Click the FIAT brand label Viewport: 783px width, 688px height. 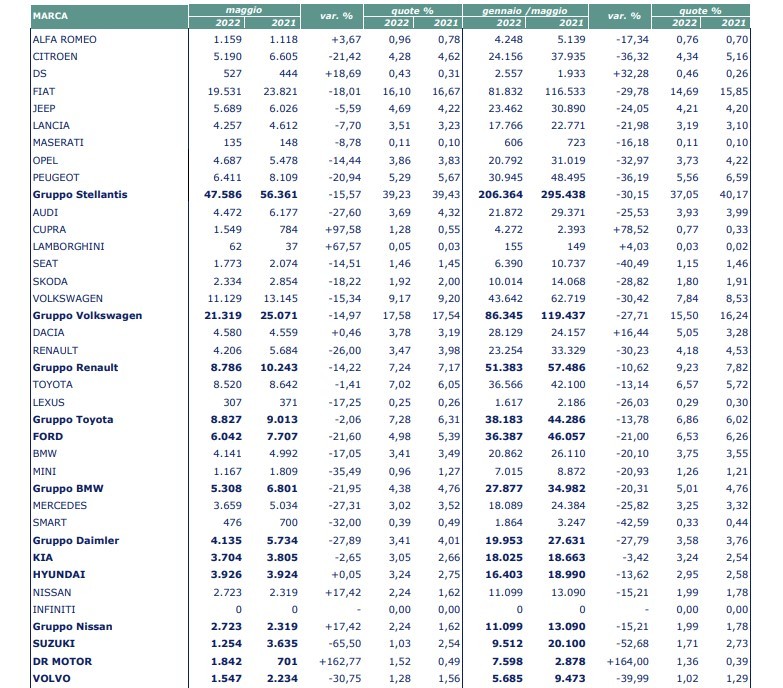44,91
